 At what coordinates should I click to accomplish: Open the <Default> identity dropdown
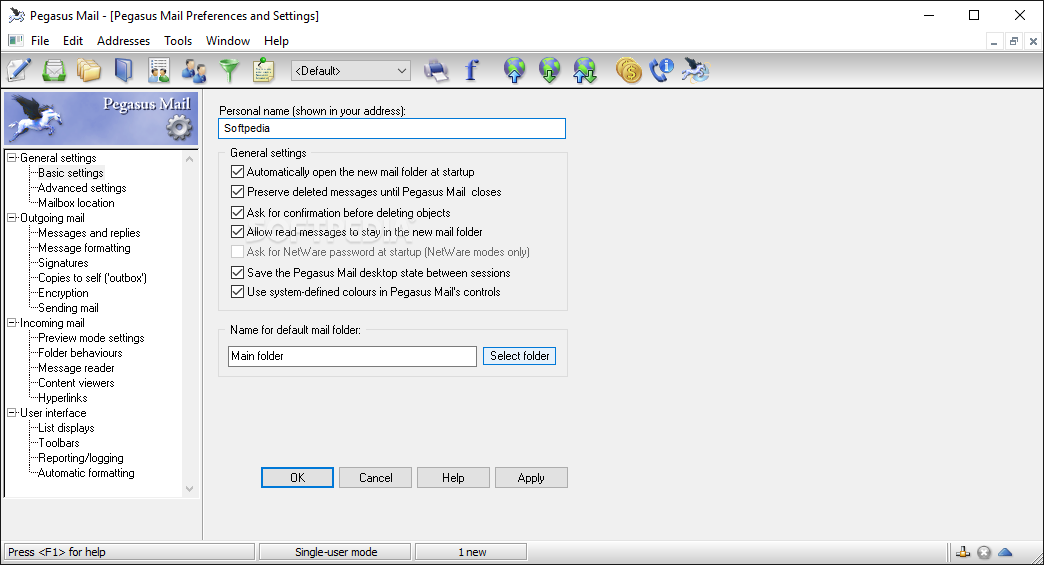click(x=351, y=71)
